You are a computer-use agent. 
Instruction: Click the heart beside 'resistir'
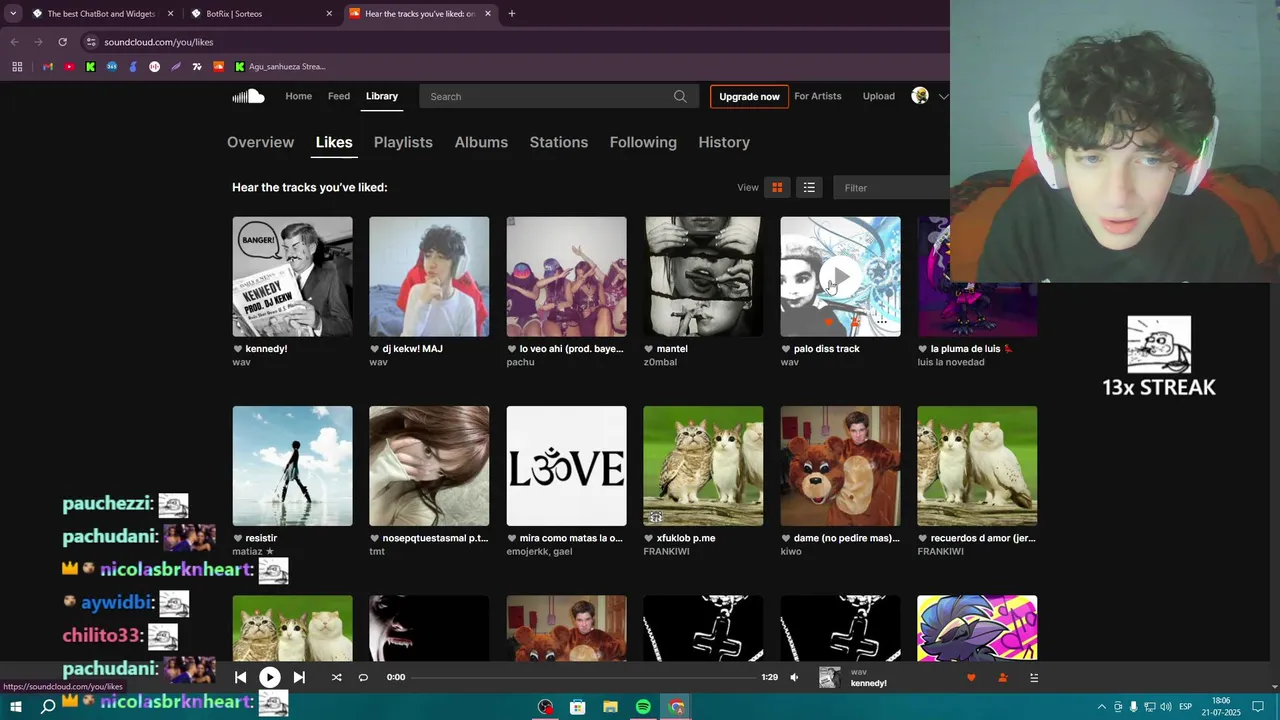point(238,538)
